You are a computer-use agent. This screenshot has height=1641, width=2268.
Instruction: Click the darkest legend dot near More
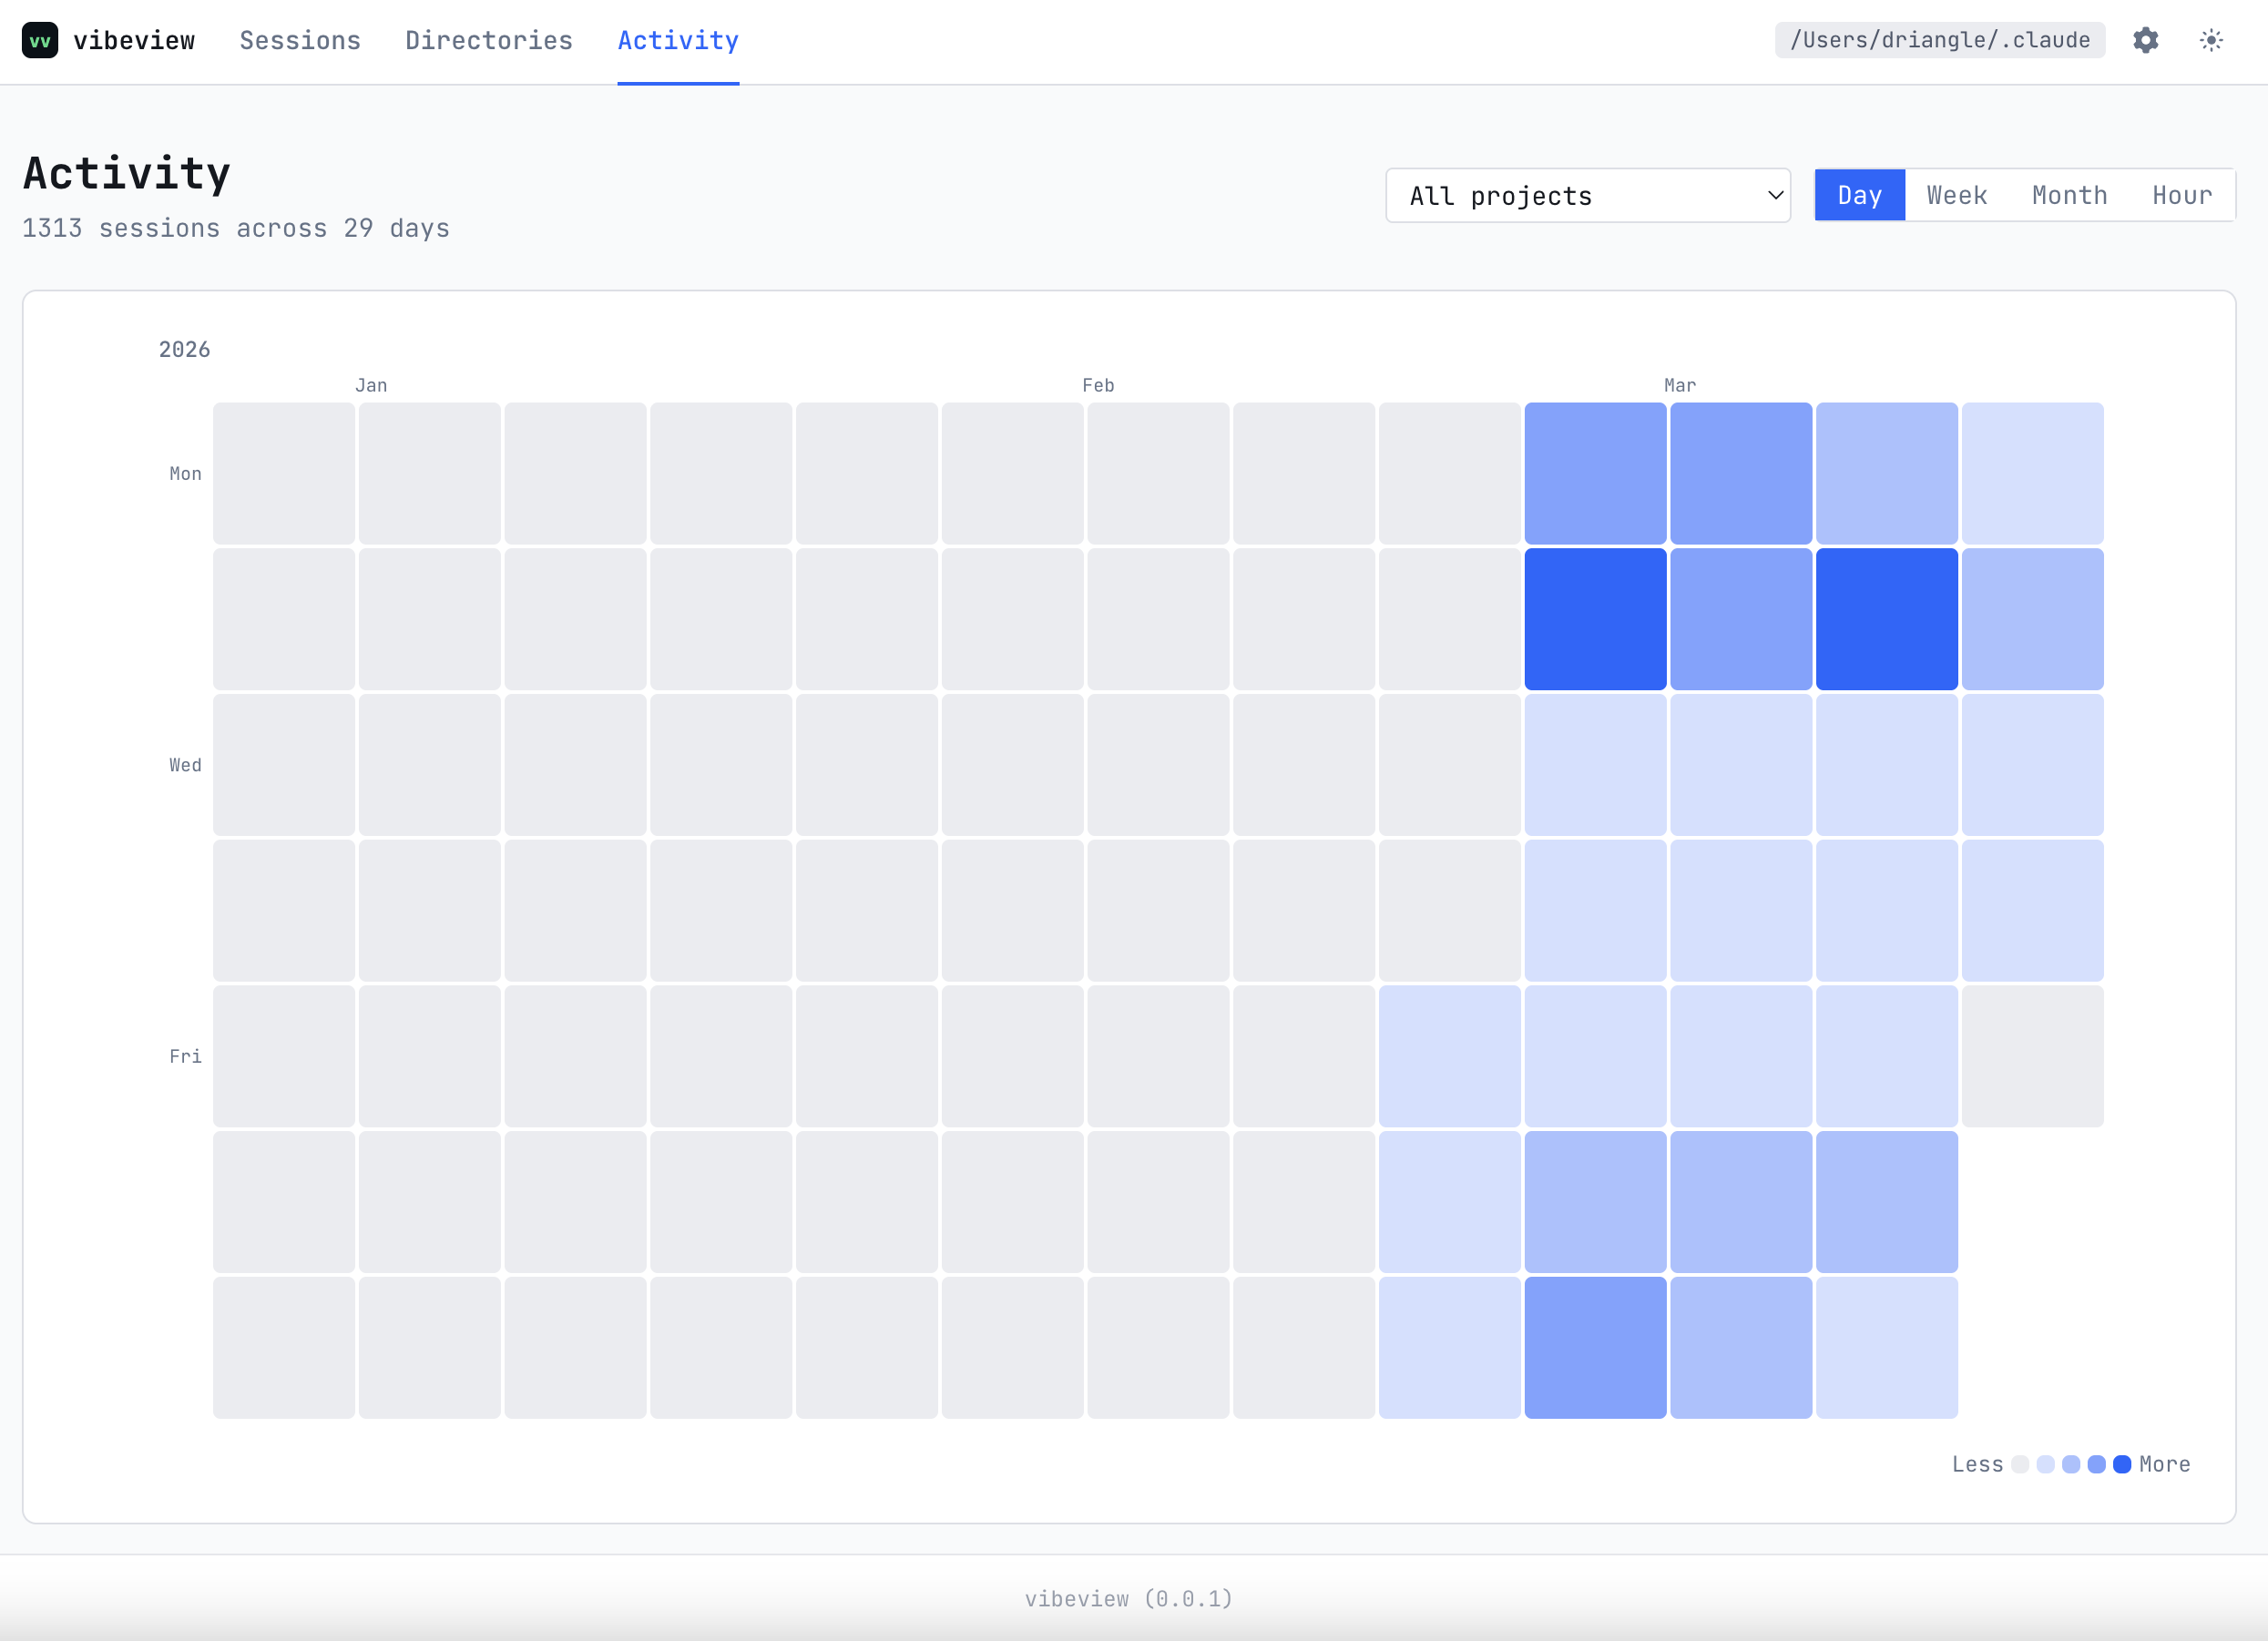tap(2122, 1464)
